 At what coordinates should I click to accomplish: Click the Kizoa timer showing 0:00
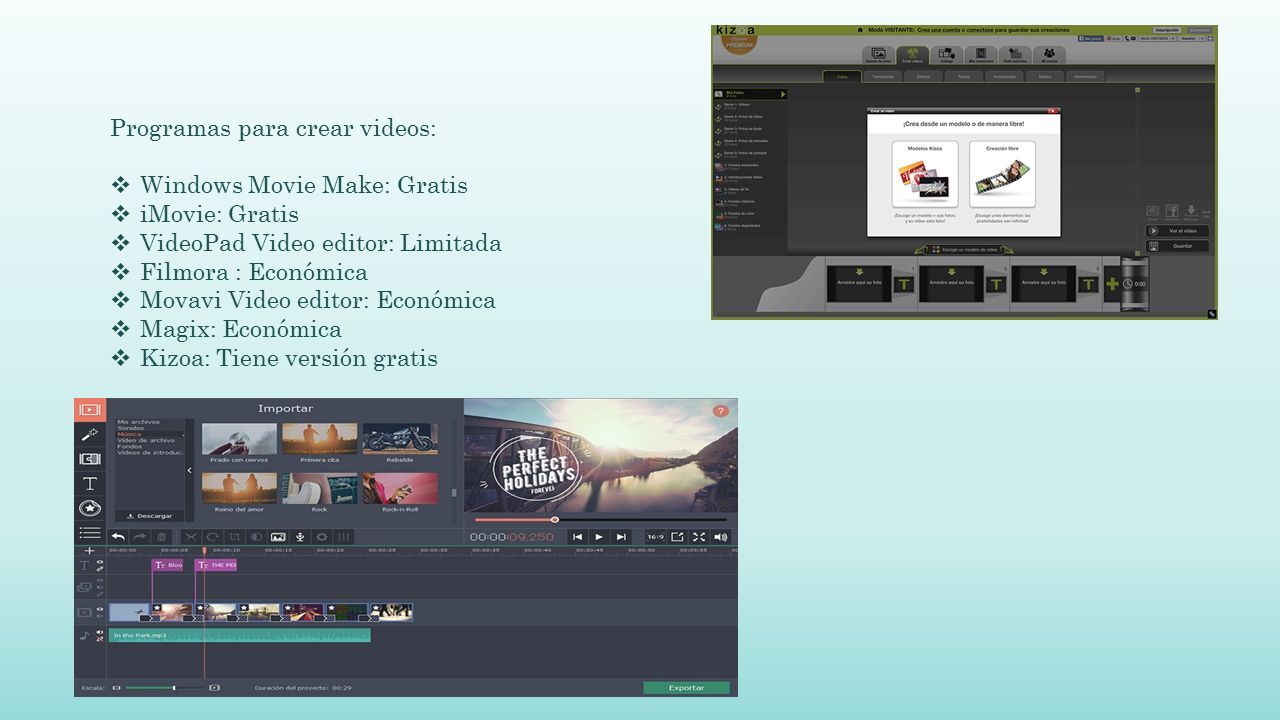[x=1135, y=284]
